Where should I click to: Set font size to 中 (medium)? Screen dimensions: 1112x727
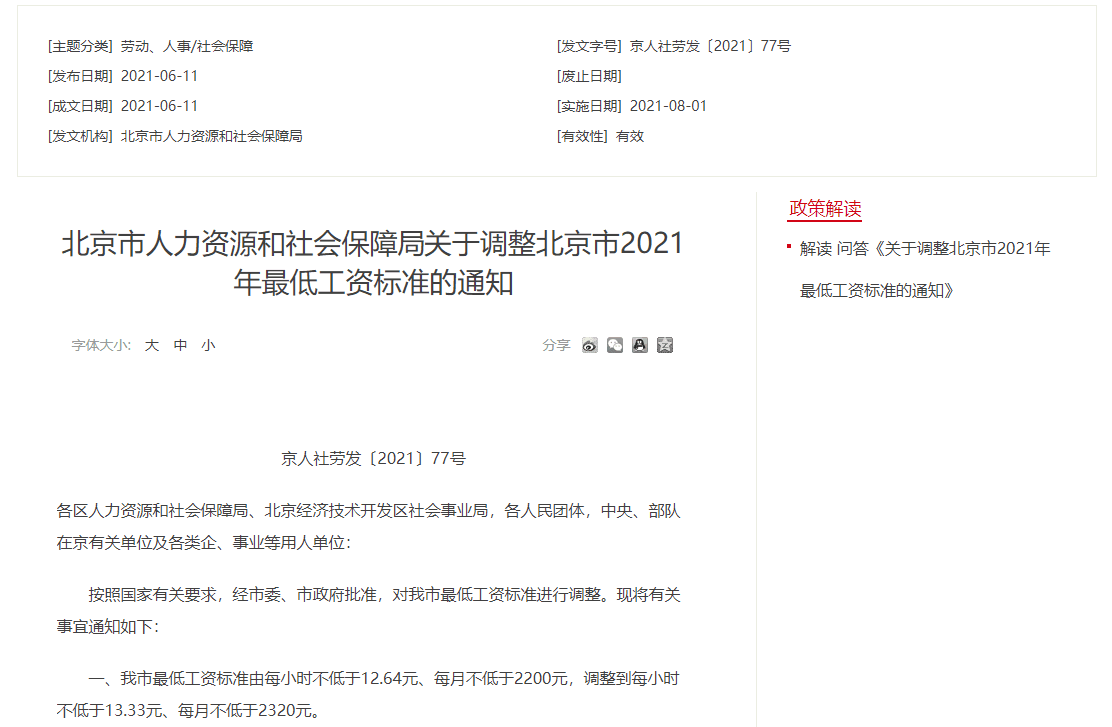click(x=180, y=345)
